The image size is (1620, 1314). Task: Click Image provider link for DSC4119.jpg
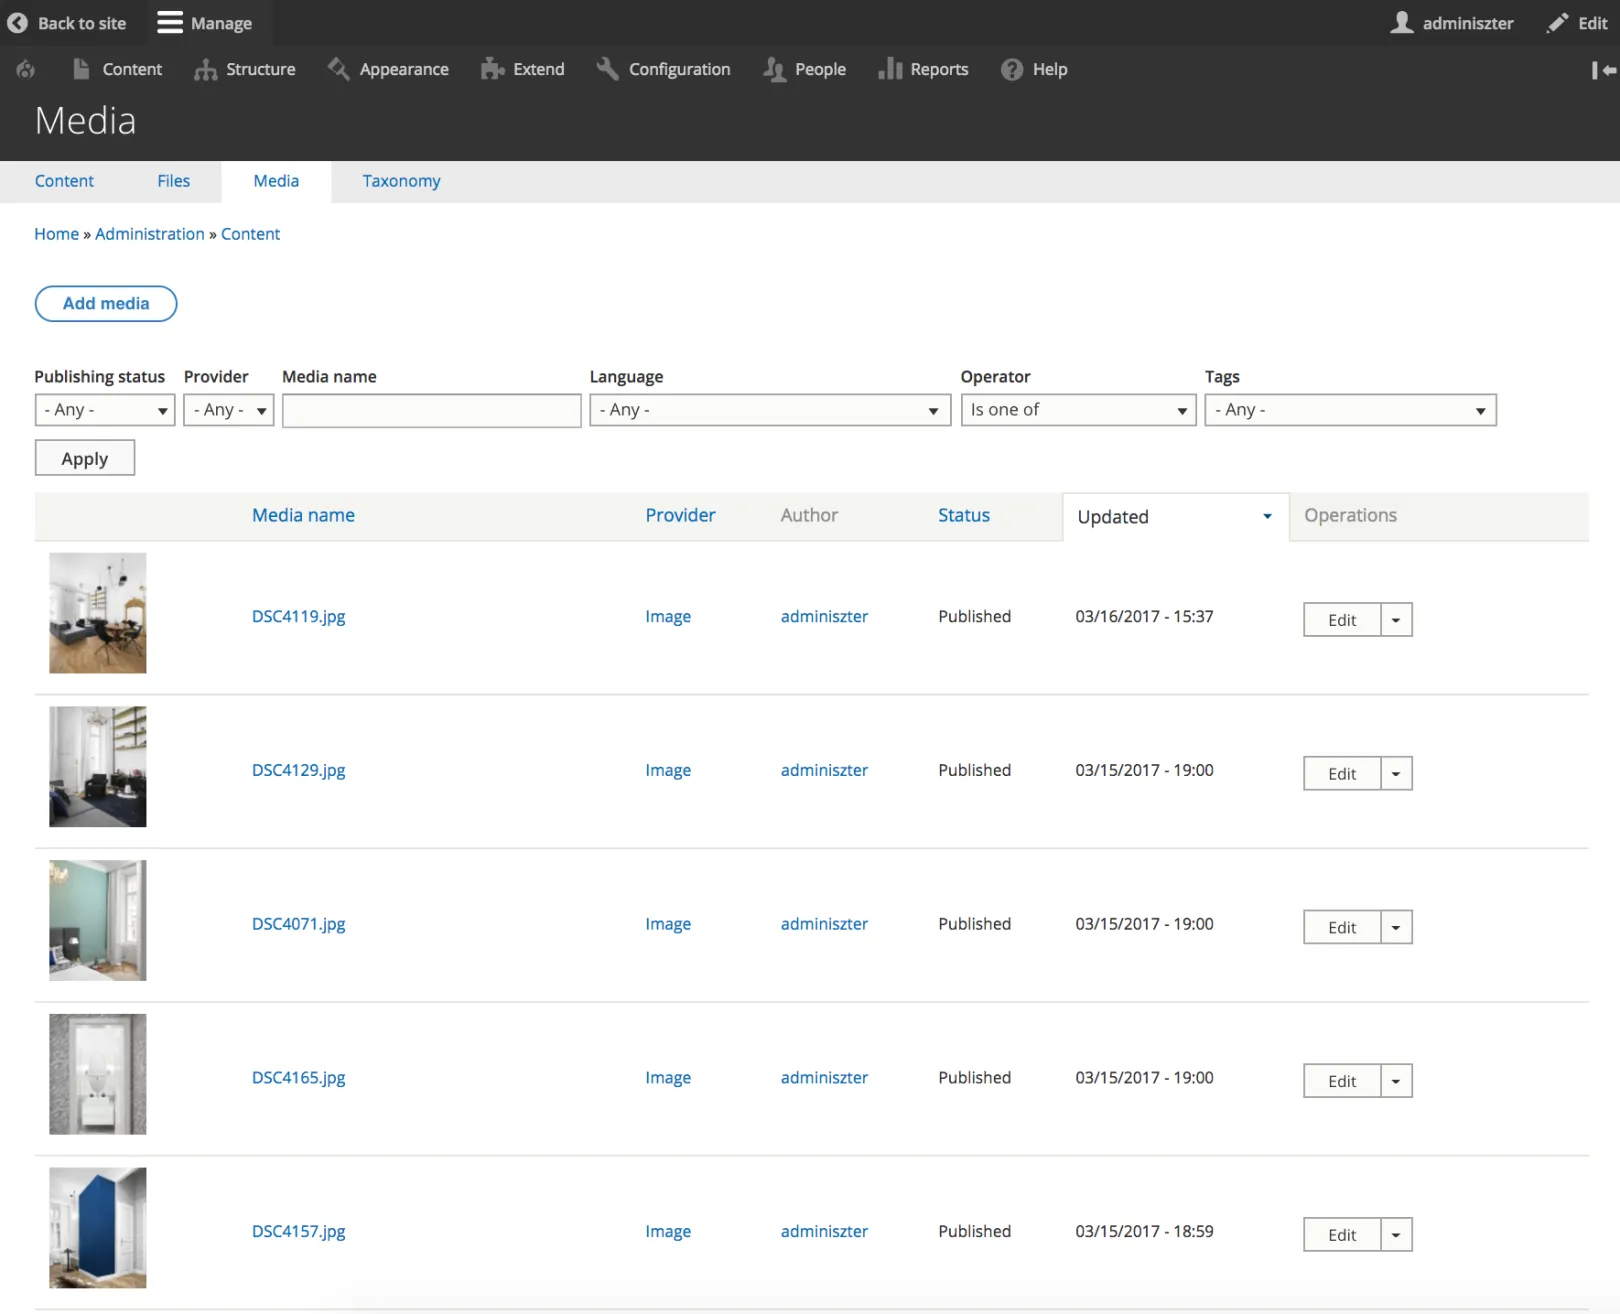point(668,617)
